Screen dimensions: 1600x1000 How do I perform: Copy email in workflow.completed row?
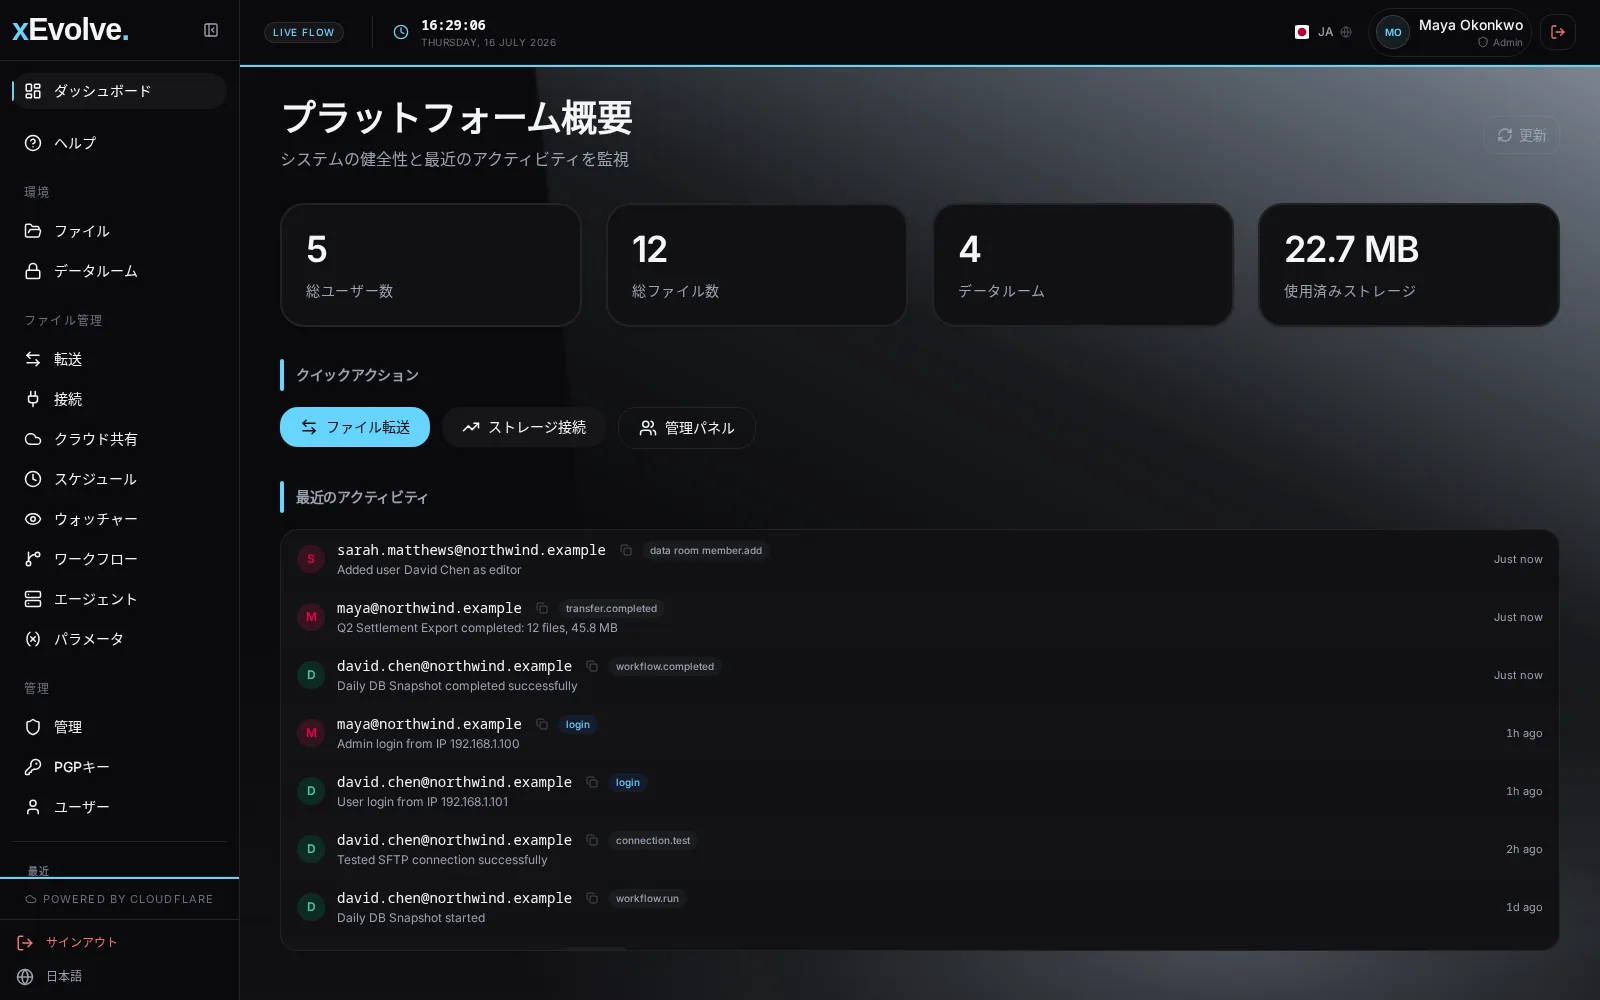pos(592,666)
